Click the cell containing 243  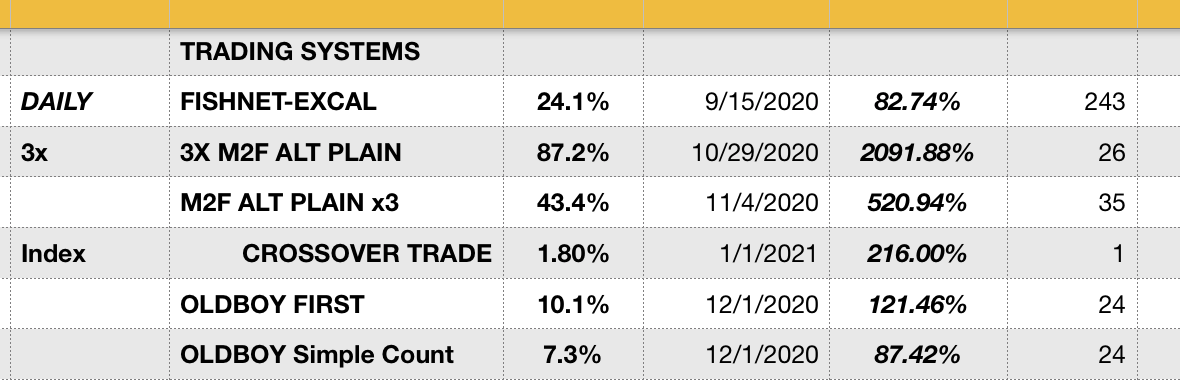coord(1072,101)
